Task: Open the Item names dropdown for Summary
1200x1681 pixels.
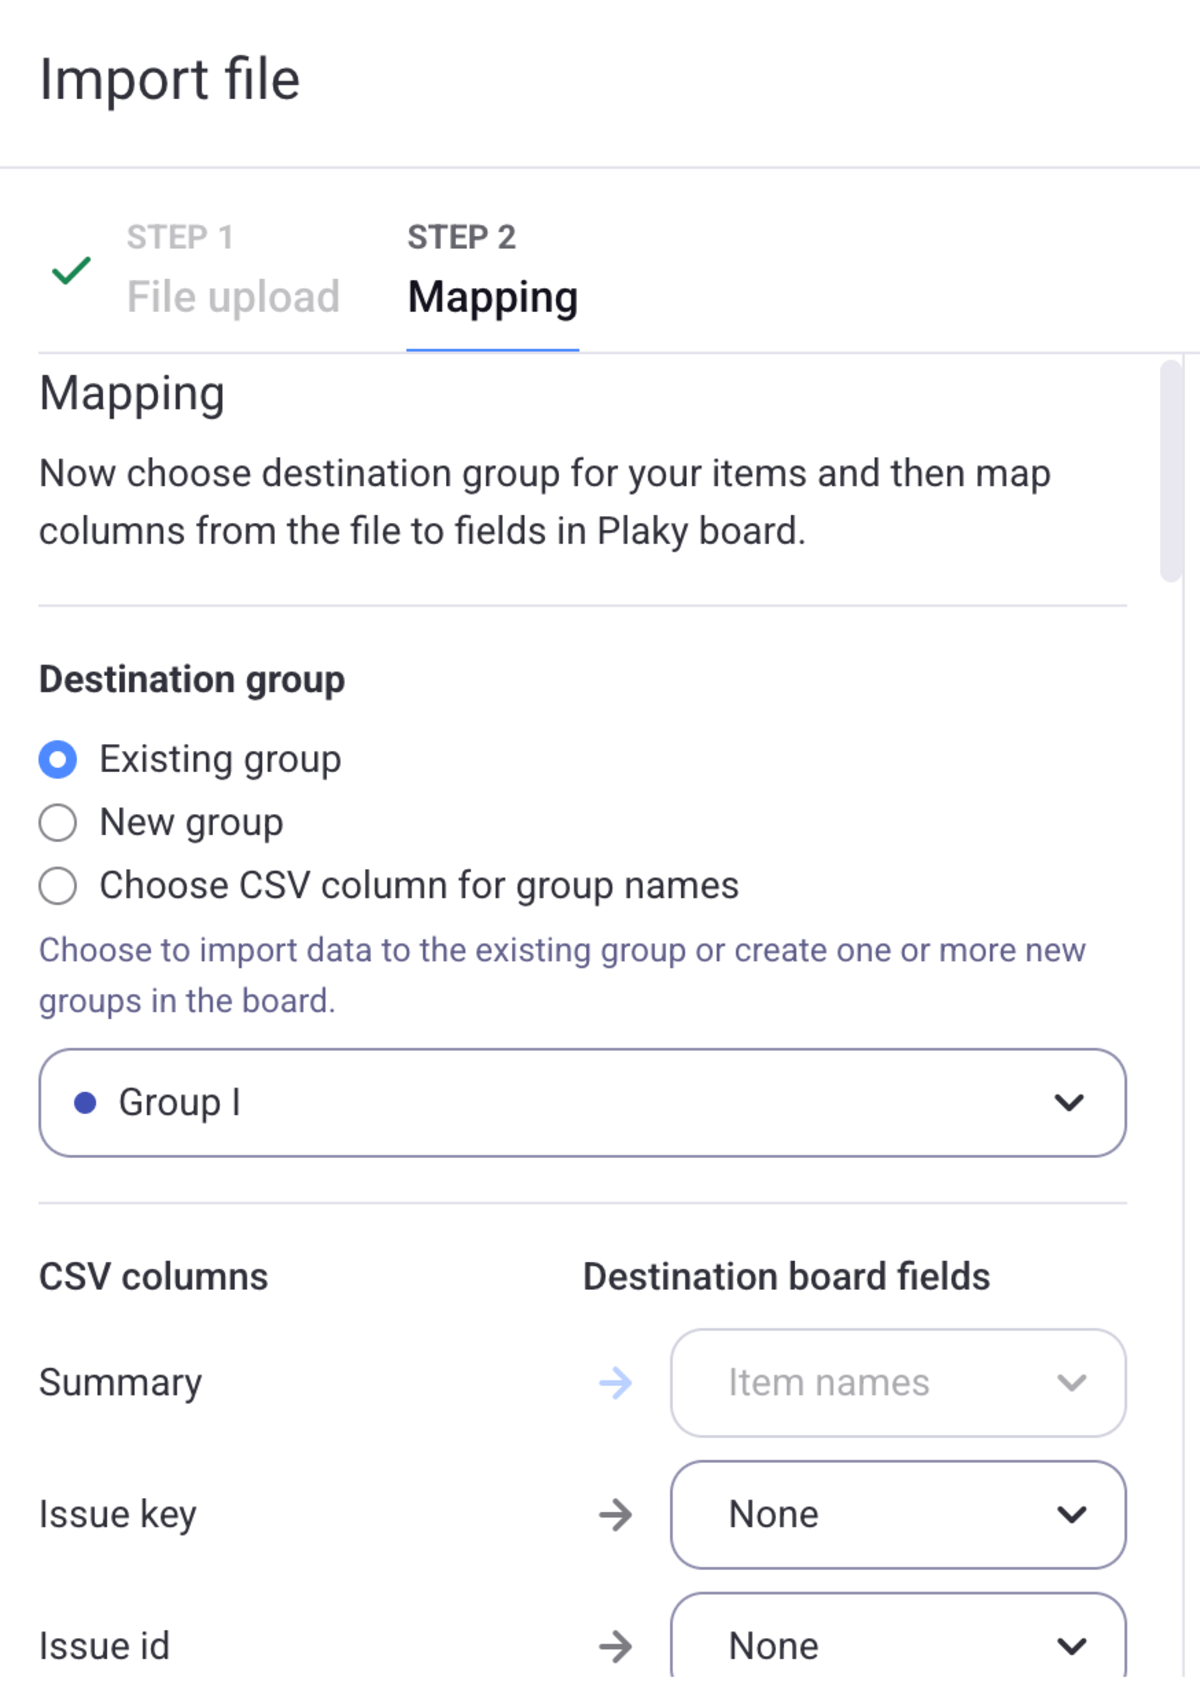Action: 897,1383
